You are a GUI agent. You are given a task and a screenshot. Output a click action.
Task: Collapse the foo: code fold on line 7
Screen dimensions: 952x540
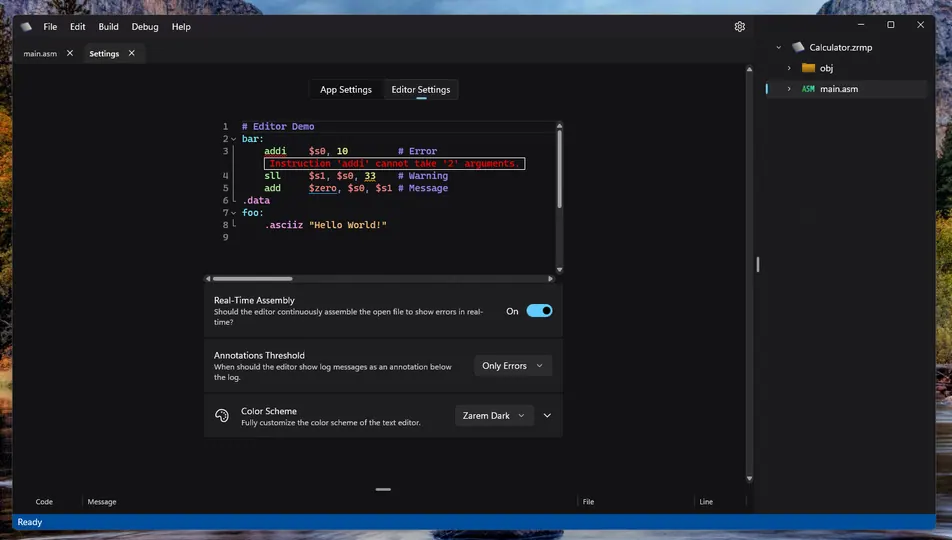pos(234,213)
